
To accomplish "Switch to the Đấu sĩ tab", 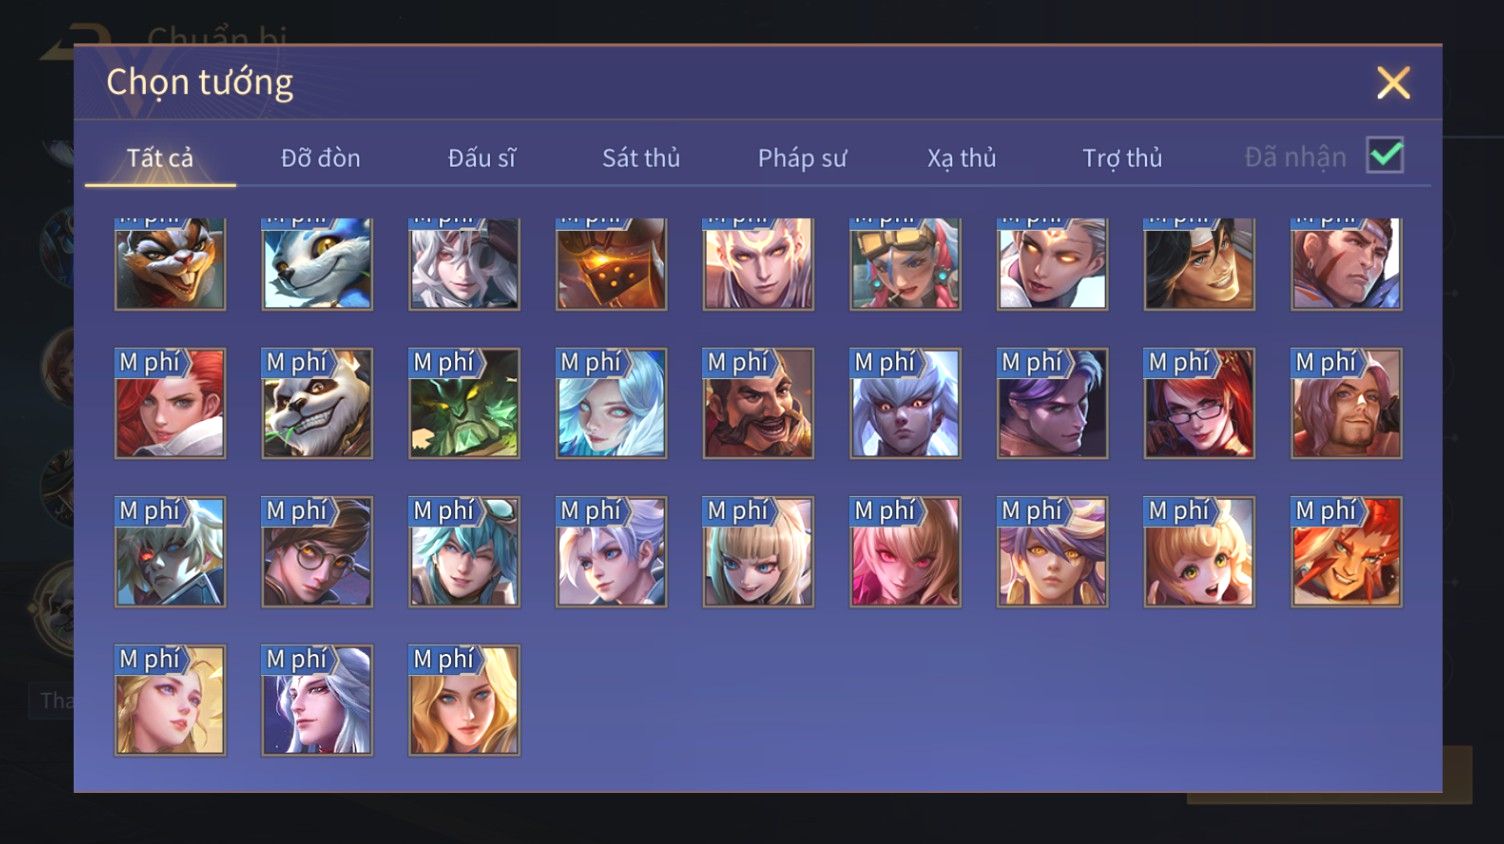I will 481,158.
